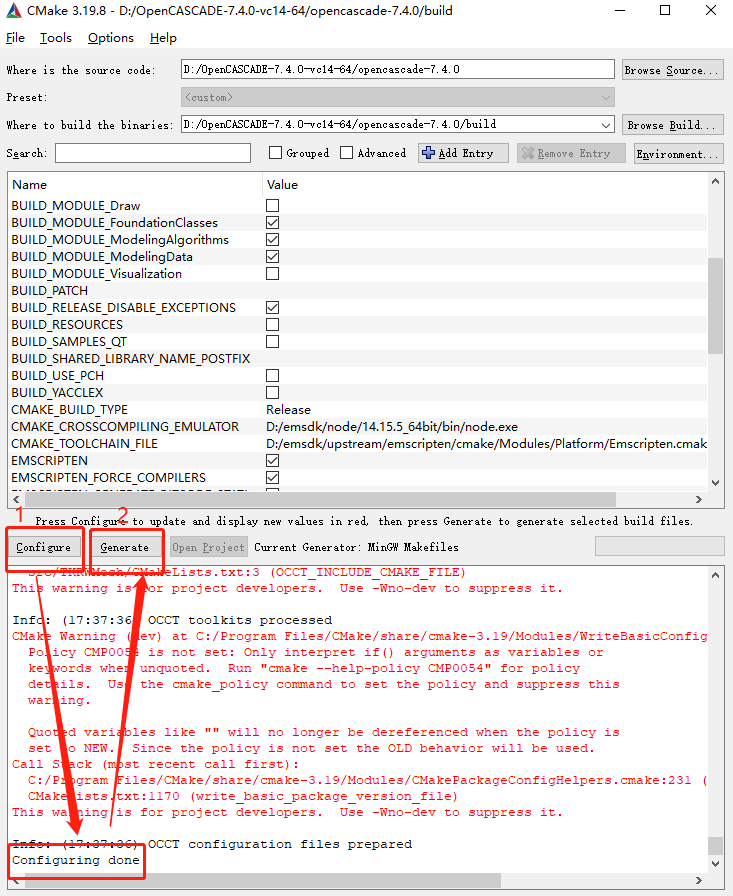The height and width of the screenshot is (896, 733).
Task: Enable BUILD_USE_PCH checkbox
Action: (273, 375)
